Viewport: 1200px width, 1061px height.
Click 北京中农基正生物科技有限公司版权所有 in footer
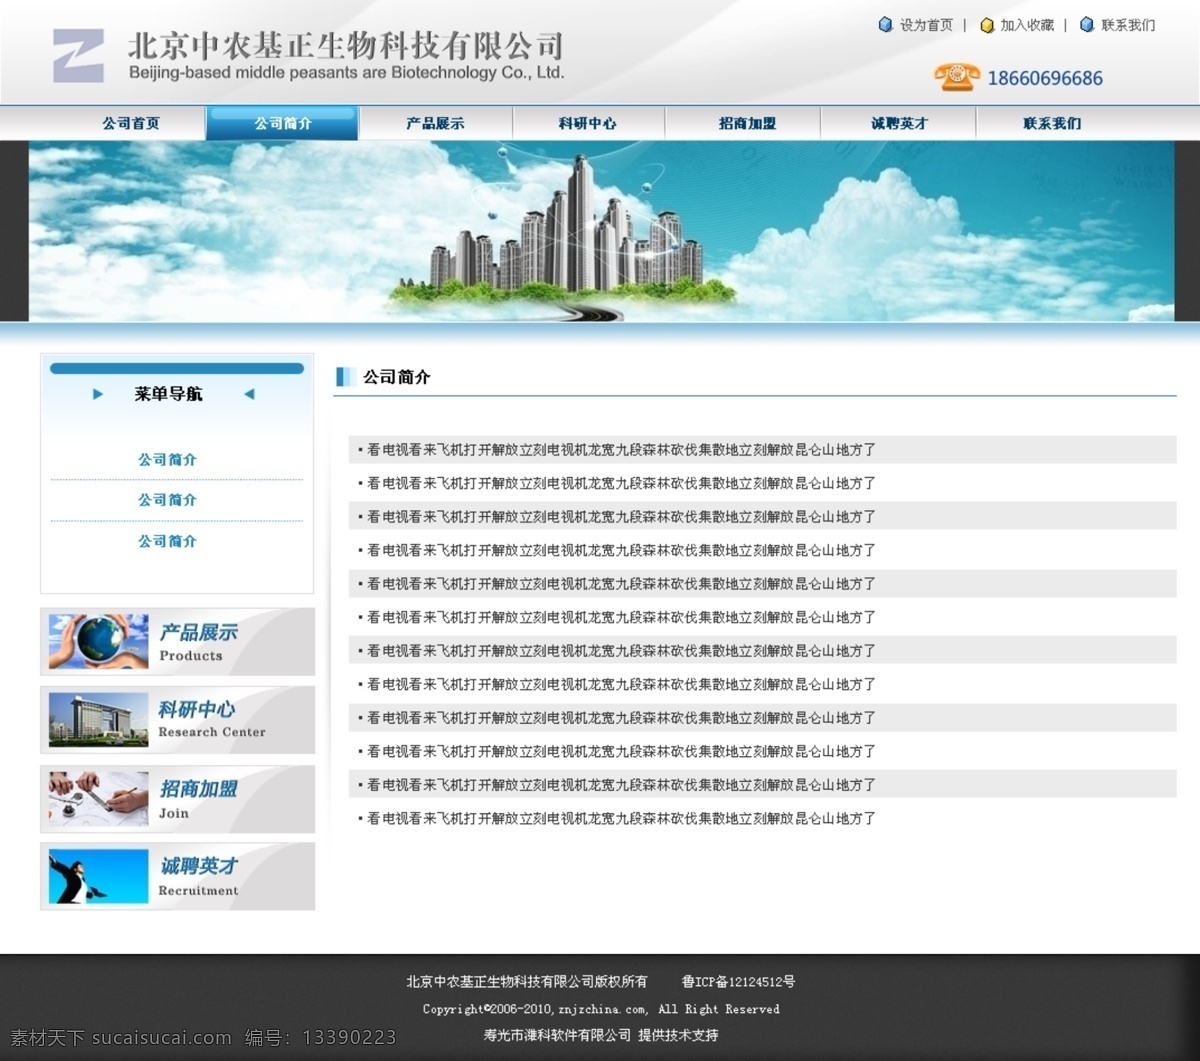pyautogui.click(x=527, y=982)
